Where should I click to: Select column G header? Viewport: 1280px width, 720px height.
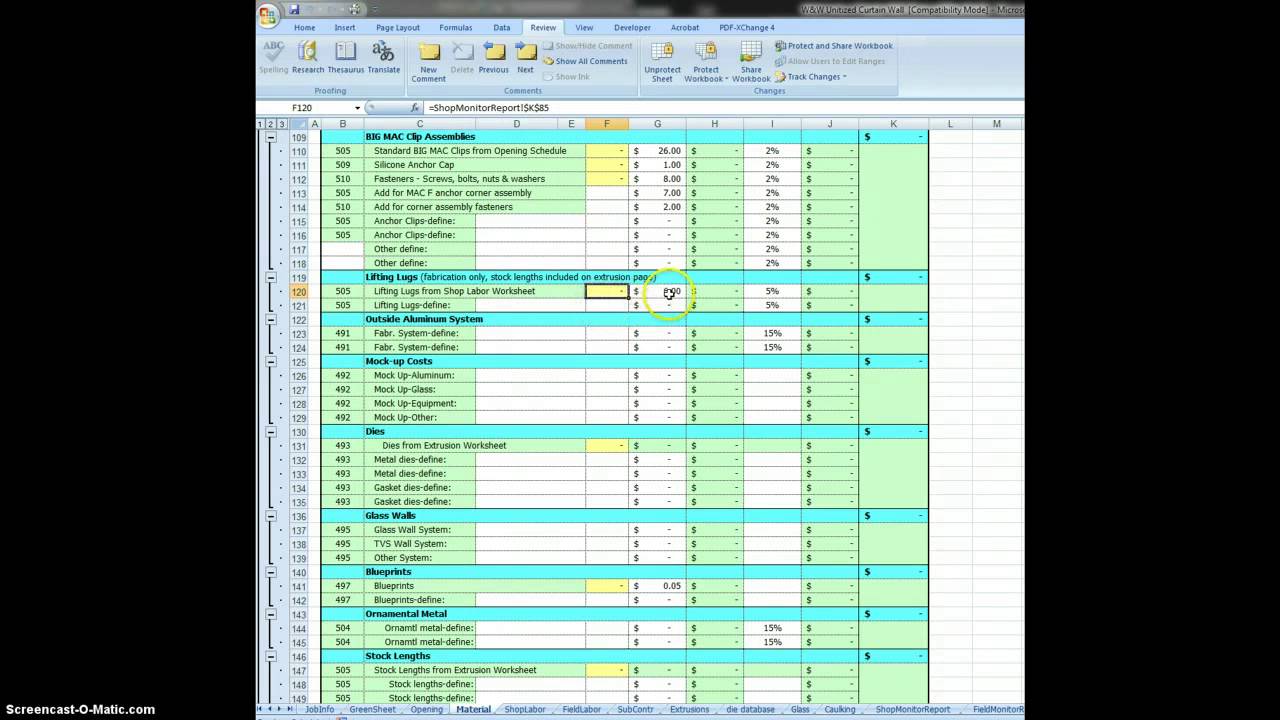(x=657, y=124)
